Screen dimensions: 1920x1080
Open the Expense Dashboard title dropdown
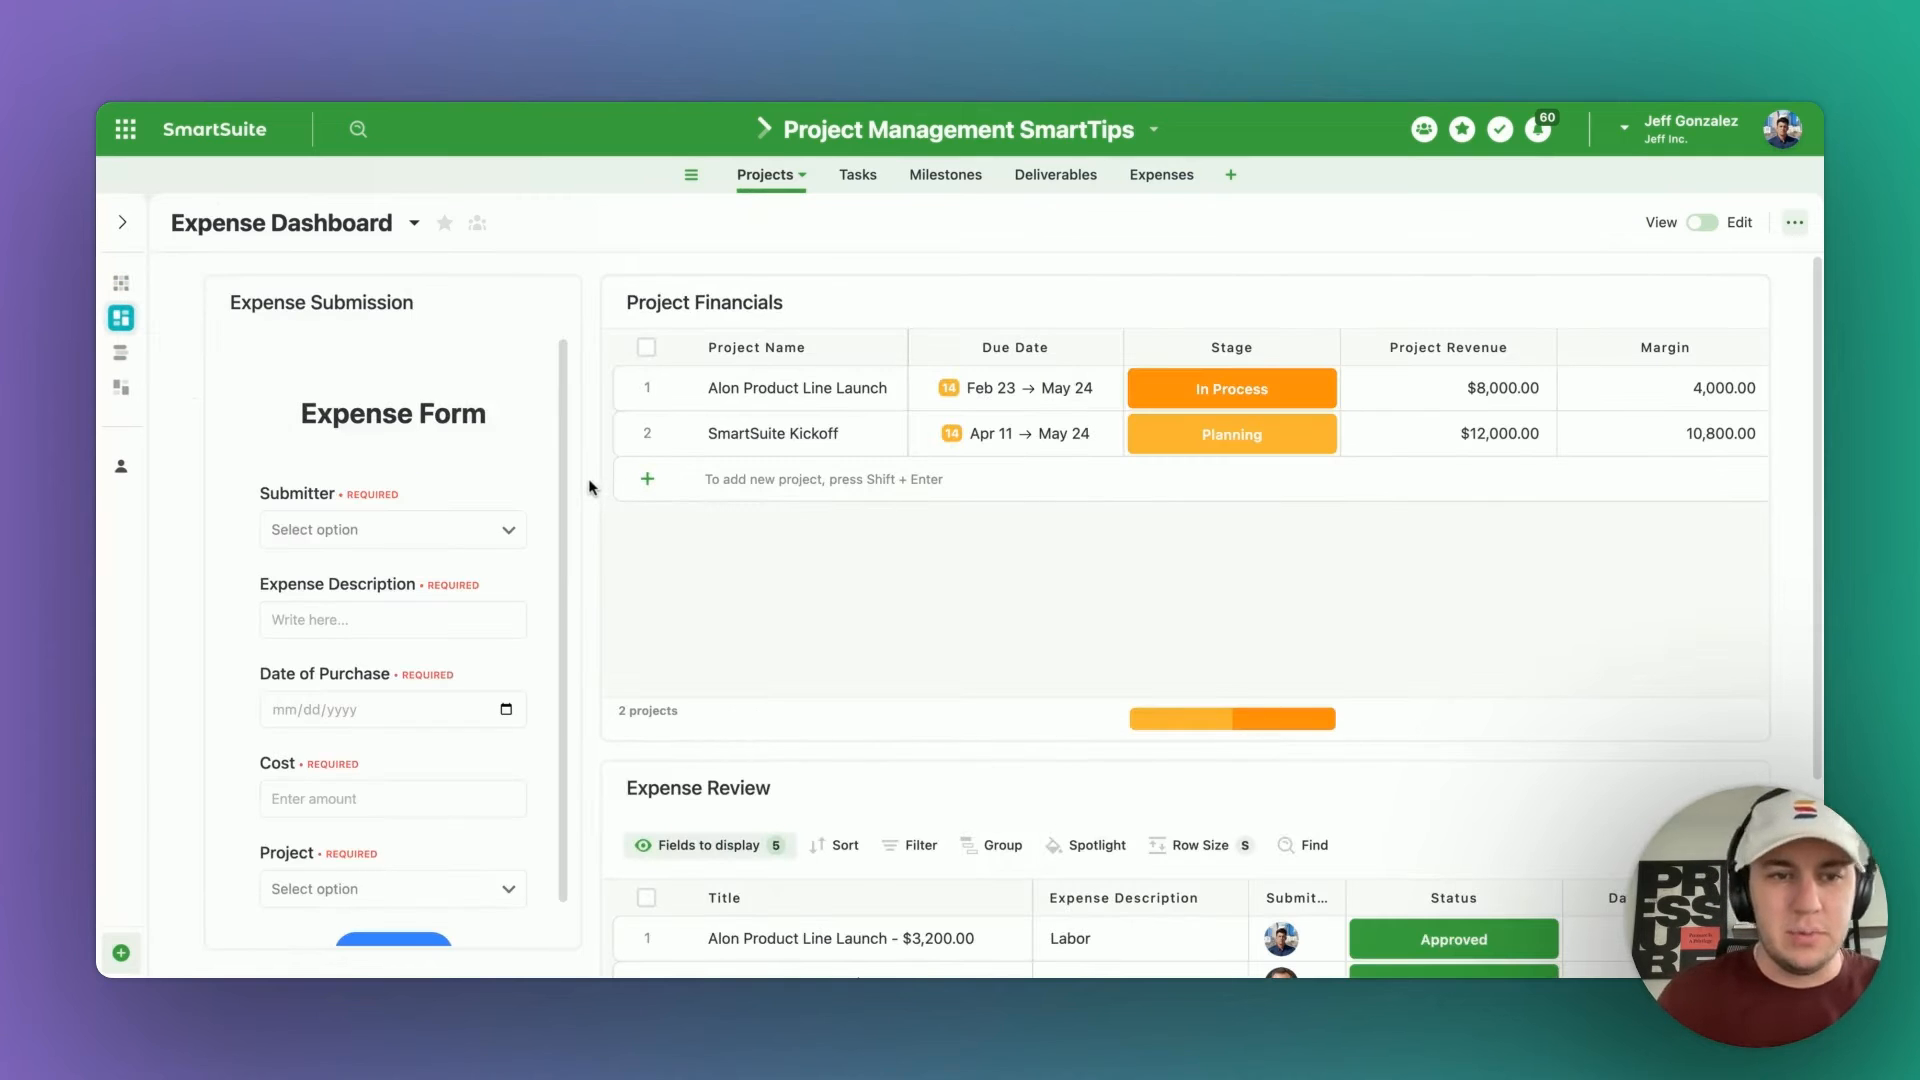click(x=413, y=223)
